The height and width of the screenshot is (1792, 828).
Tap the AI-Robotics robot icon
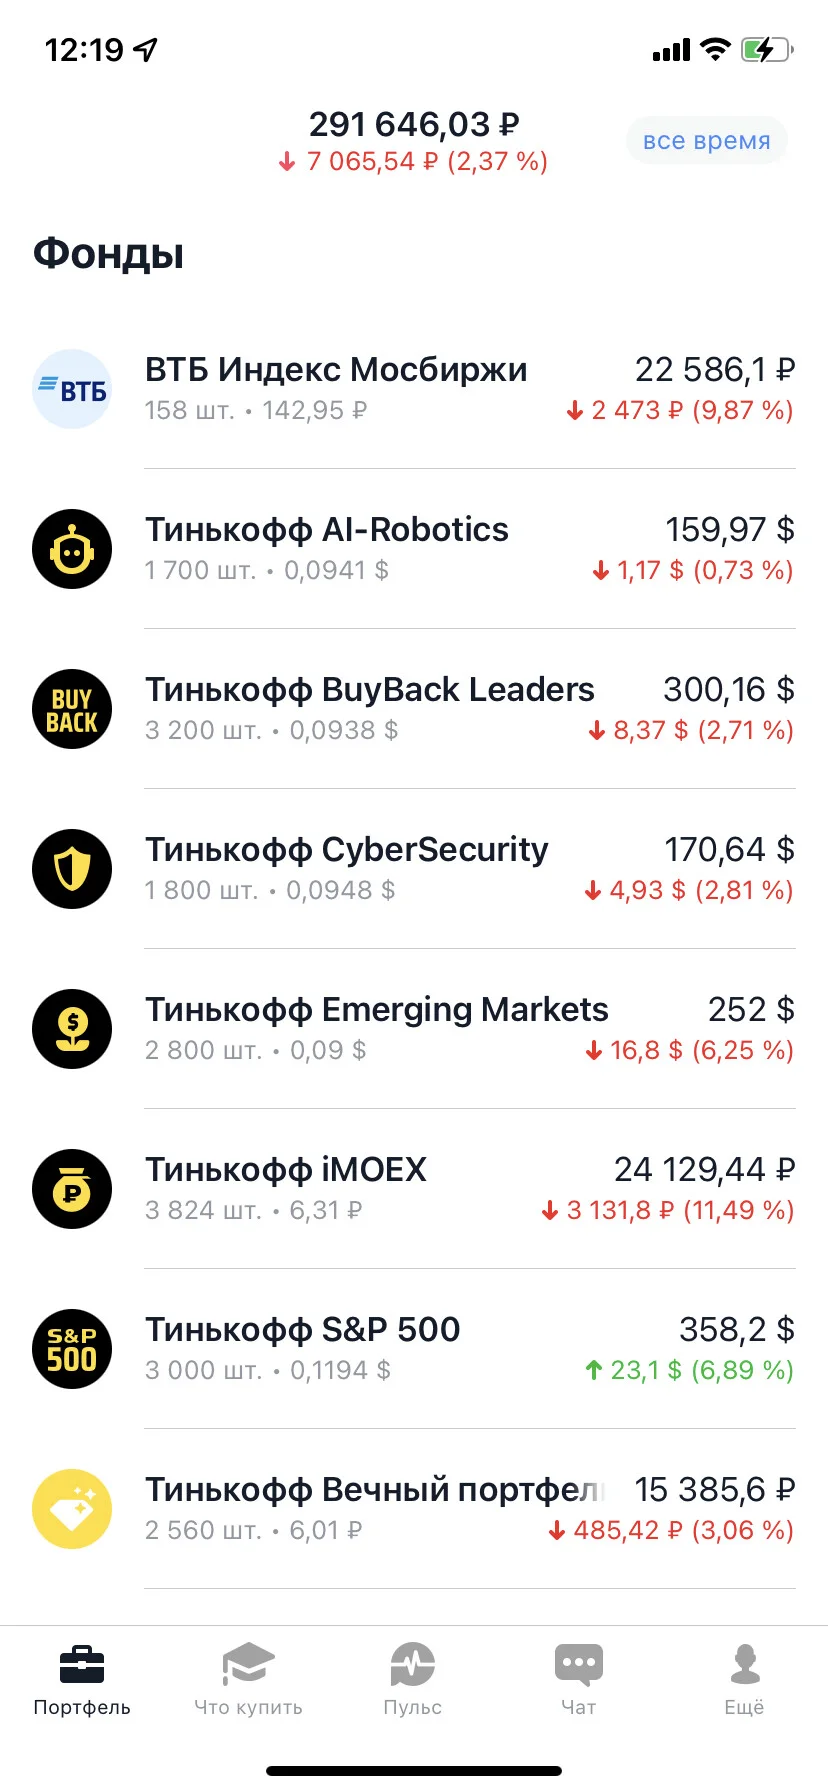72,549
